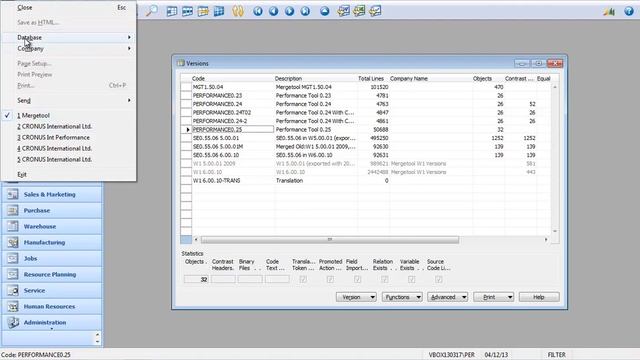Open the Warehouse navigation menu
The height and width of the screenshot is (360, 640).
click(52, 226)
